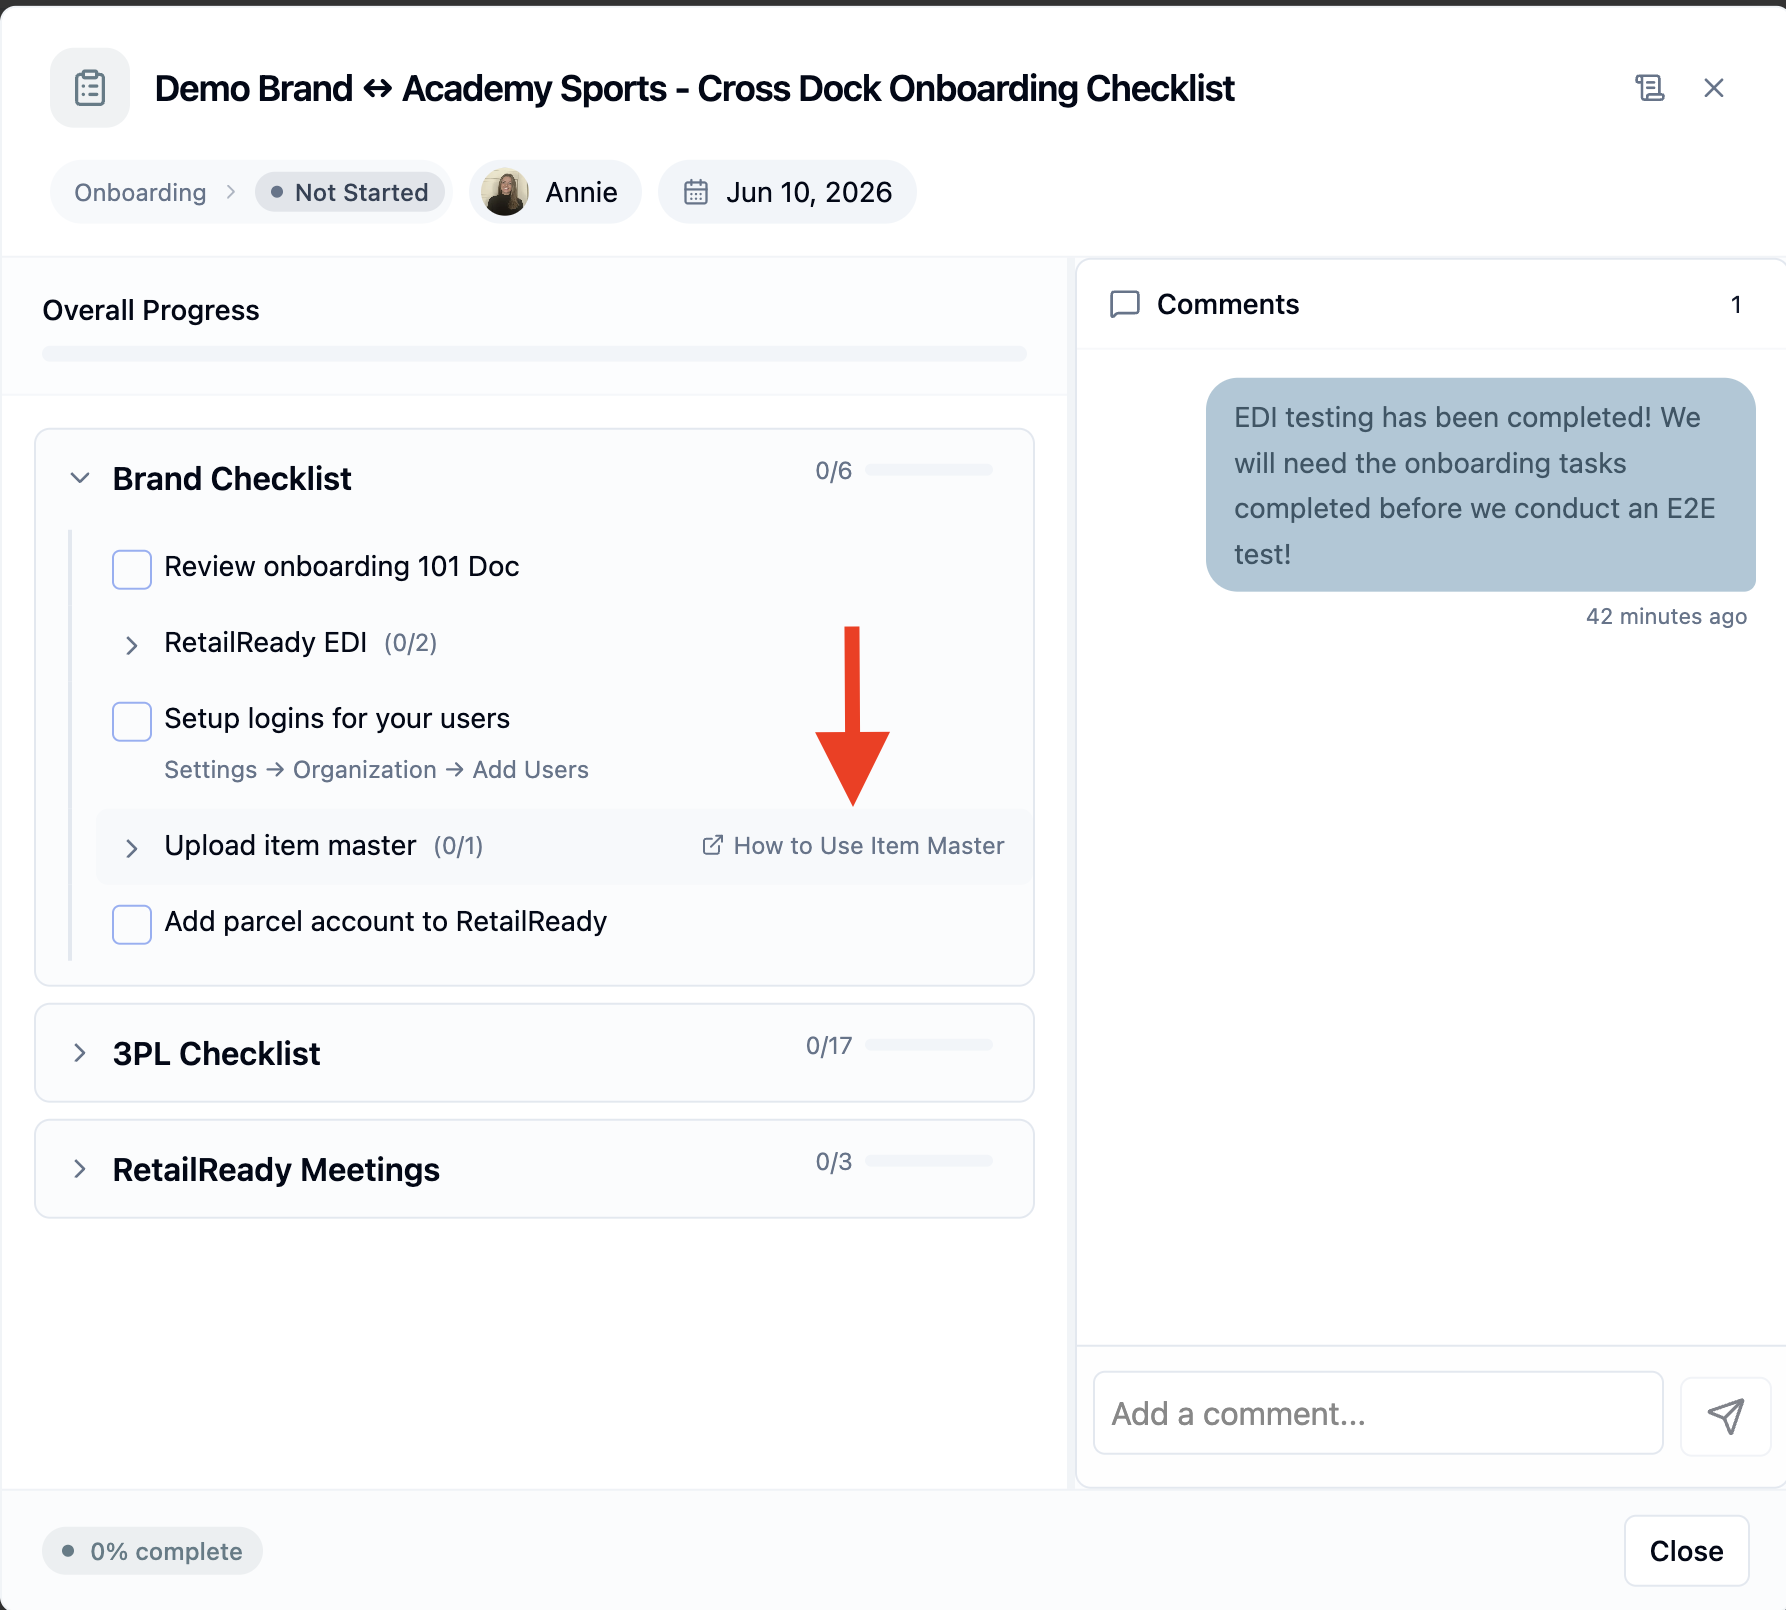
Task: Click the Close button
Action: click(x=1686, y=1551)
